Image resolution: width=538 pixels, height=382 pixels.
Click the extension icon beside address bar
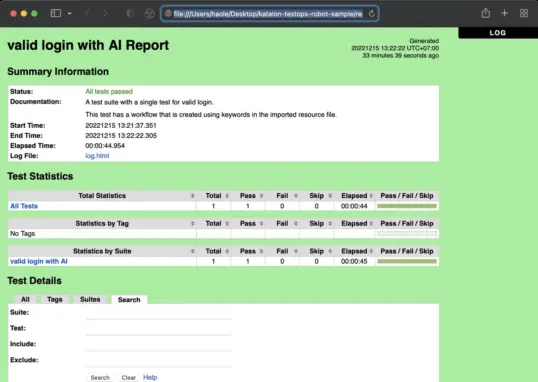coord(150,13)
